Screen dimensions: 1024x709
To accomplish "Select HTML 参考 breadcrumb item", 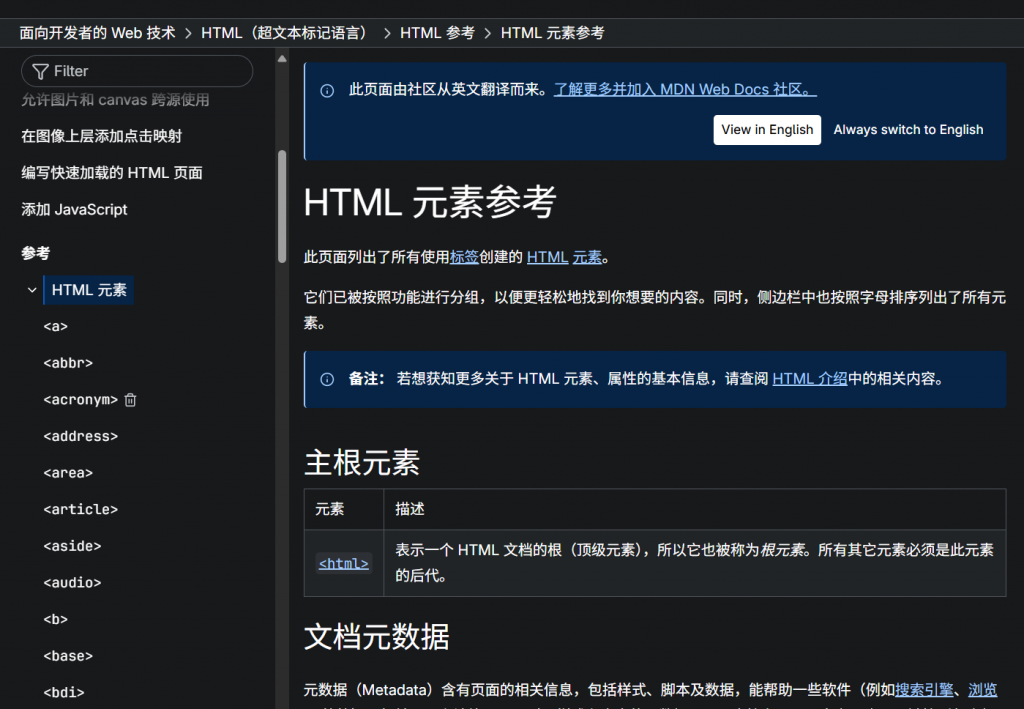I will coord(437,33).
